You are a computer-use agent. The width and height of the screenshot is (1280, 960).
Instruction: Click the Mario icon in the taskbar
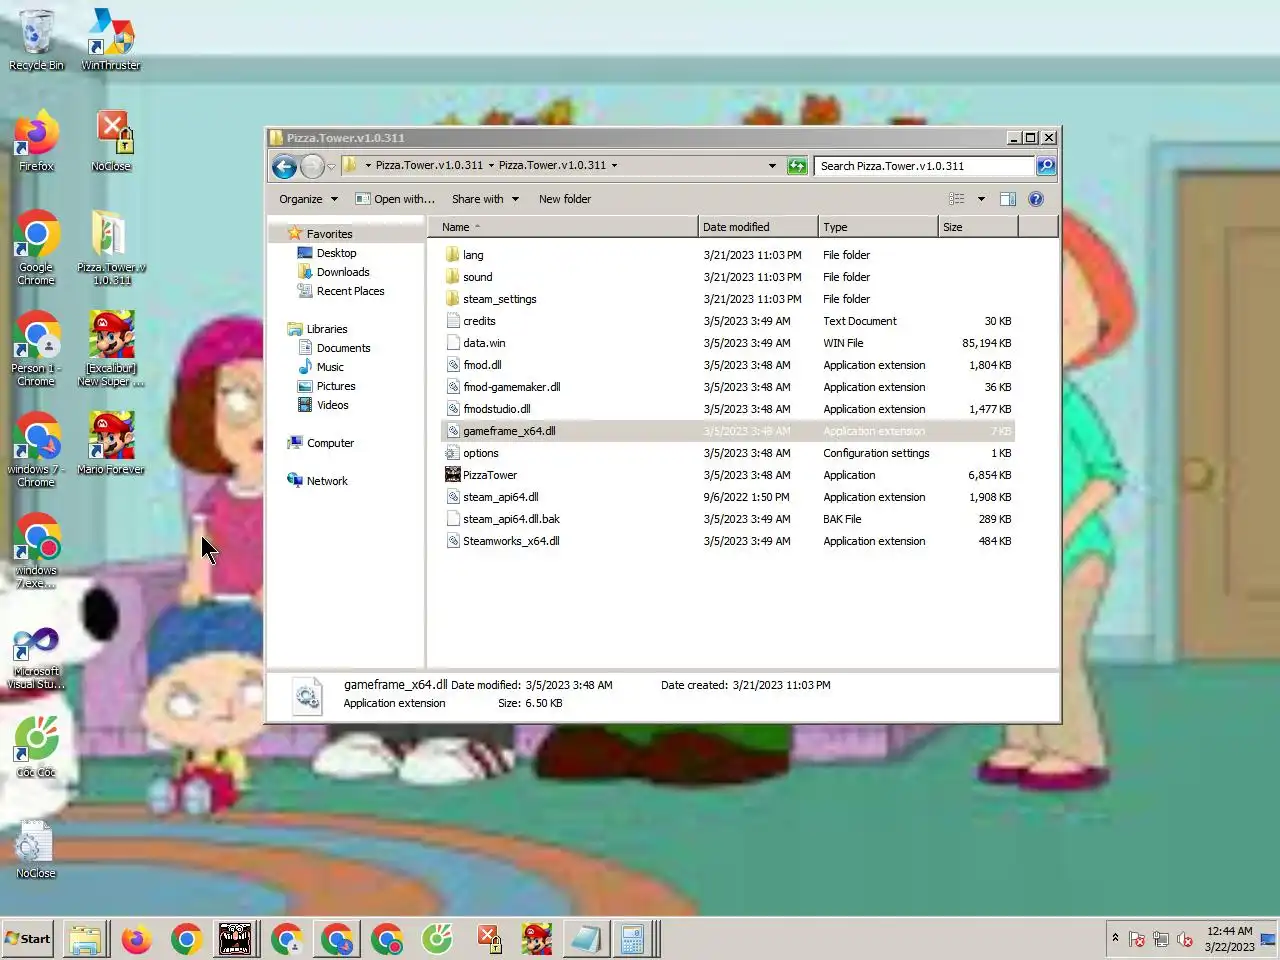click(x=537, y=940)
